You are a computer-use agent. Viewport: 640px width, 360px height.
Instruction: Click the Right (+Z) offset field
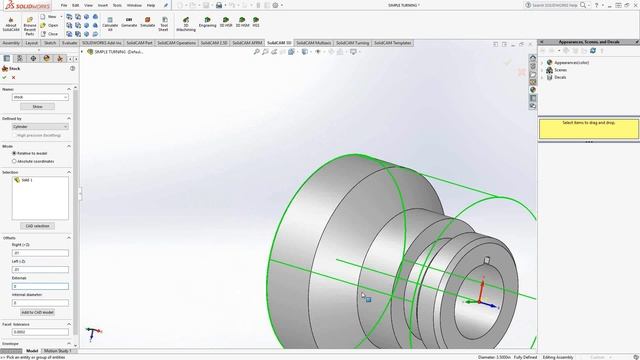pyautogui.click(x=40, y=253)
